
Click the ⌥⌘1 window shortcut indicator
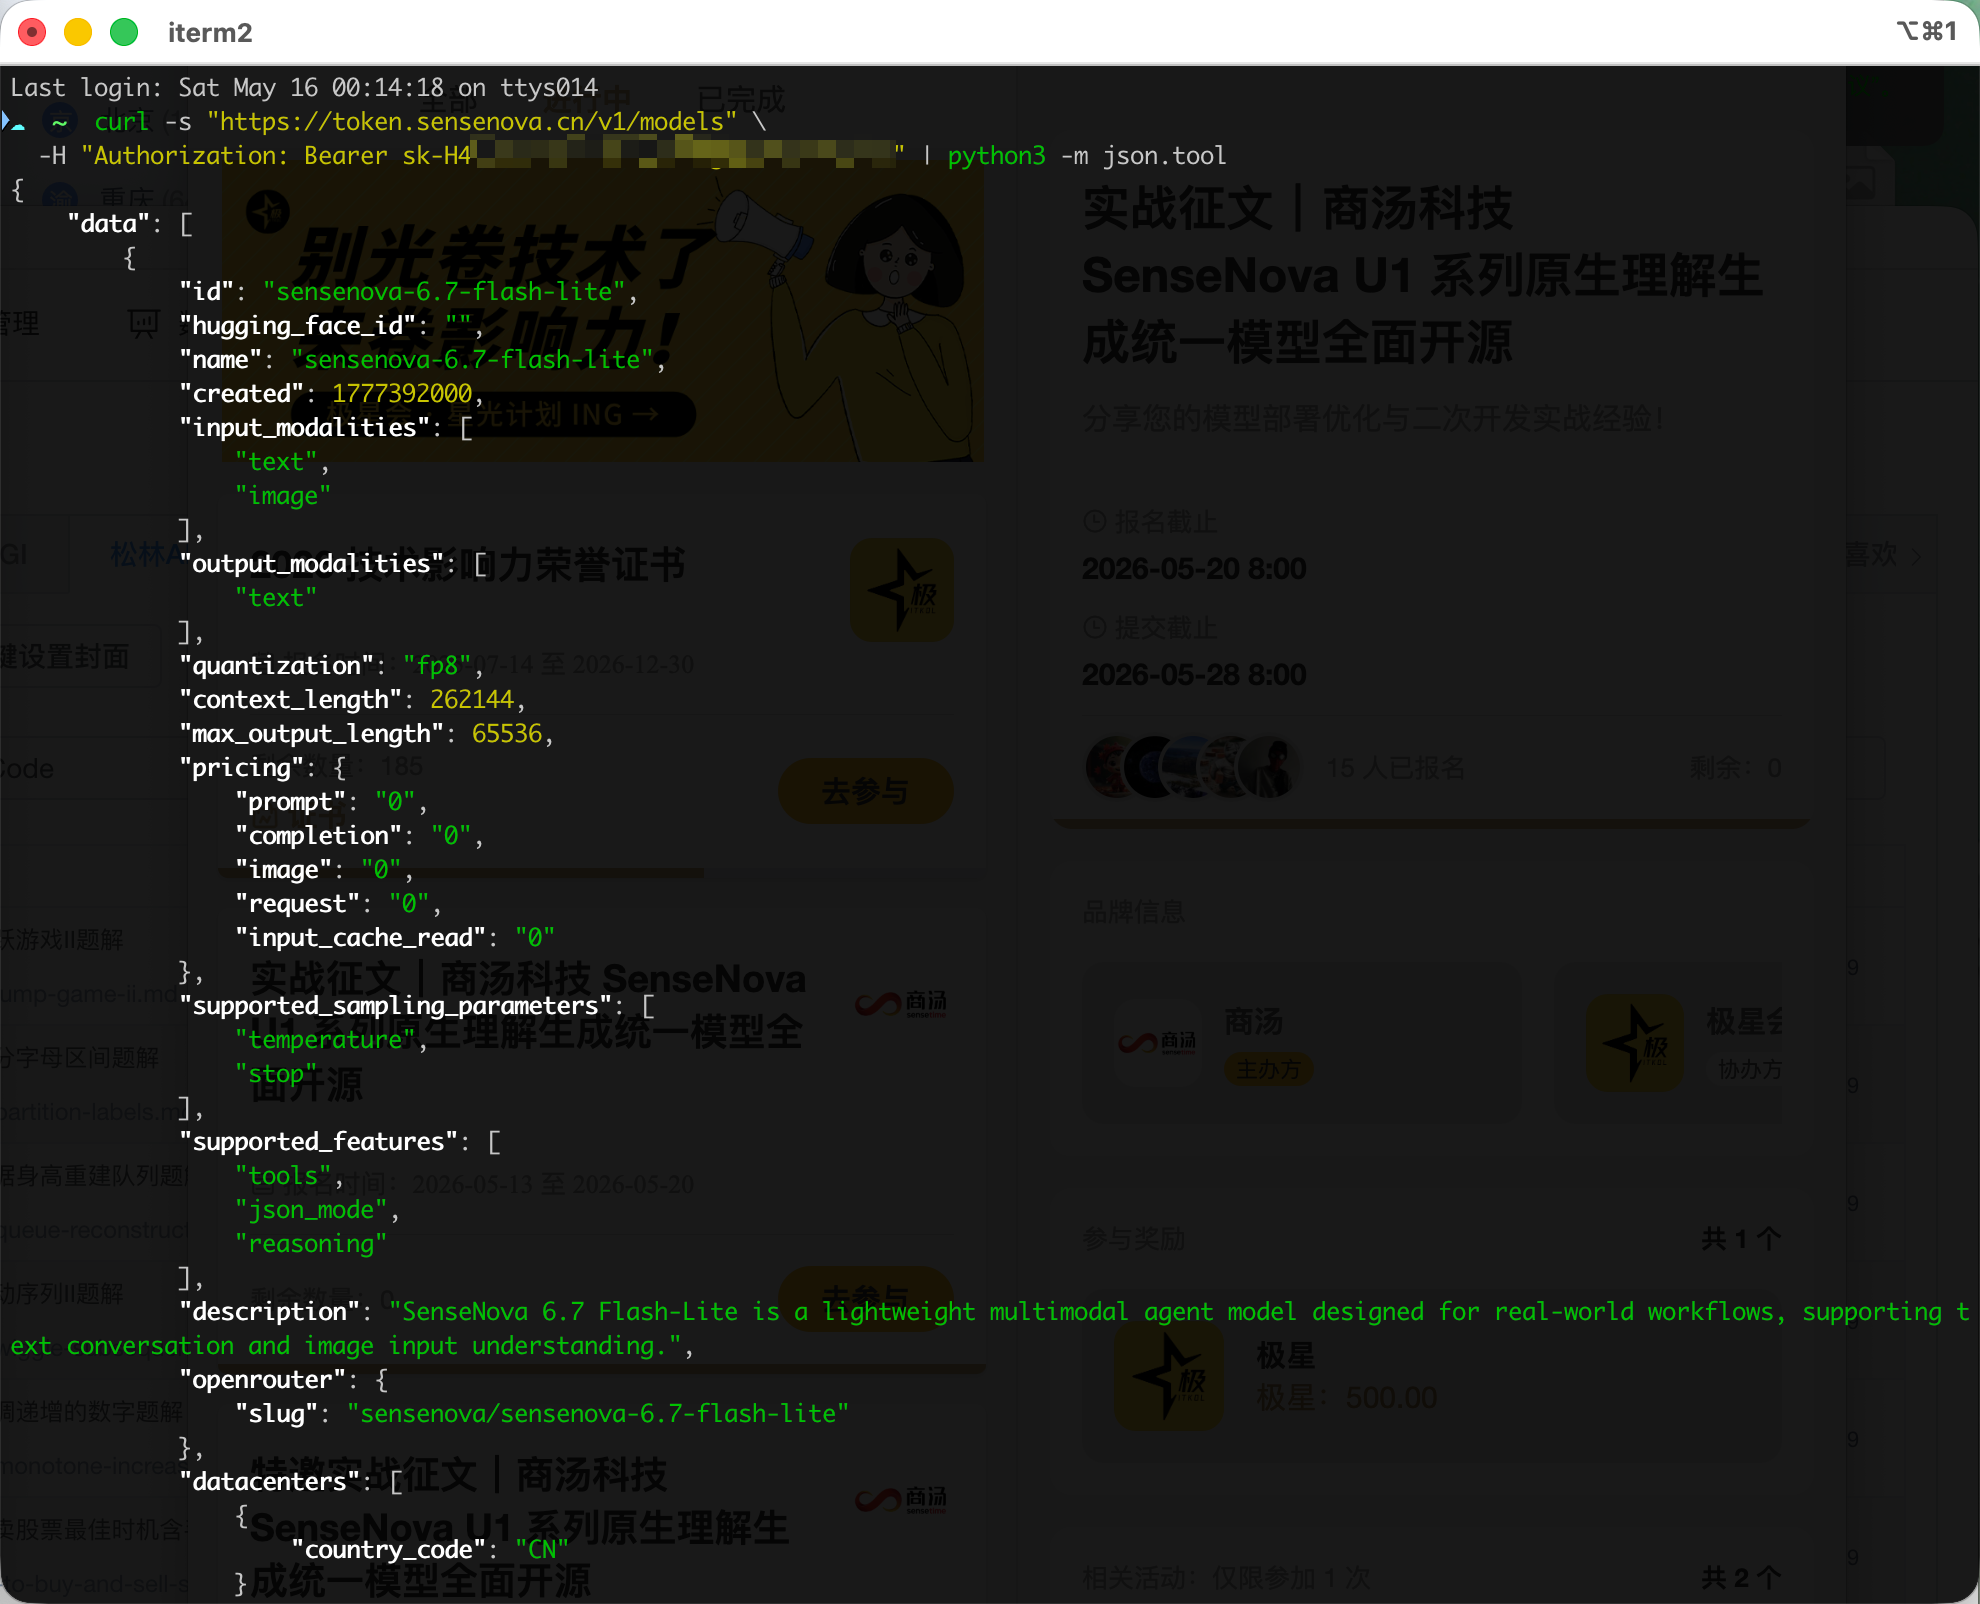coord(1927,31)
